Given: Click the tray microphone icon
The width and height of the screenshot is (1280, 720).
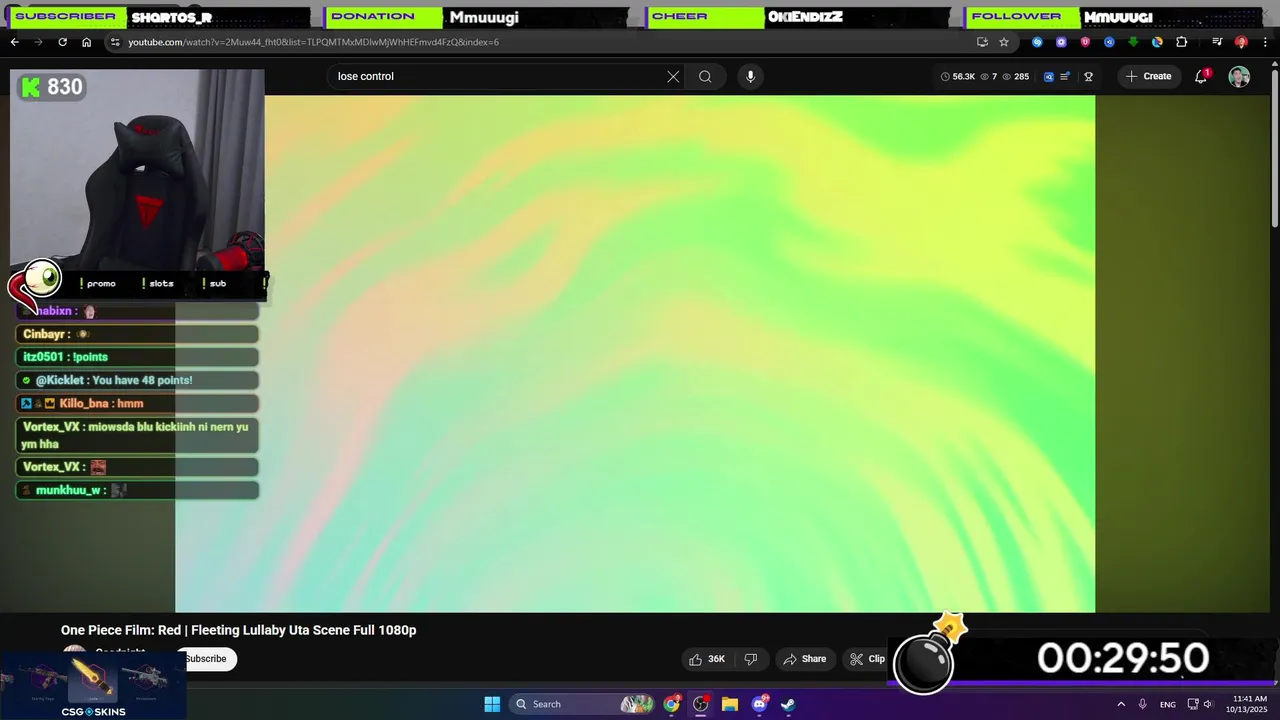Looking at the screenshot, I should tap(1143, 704).
